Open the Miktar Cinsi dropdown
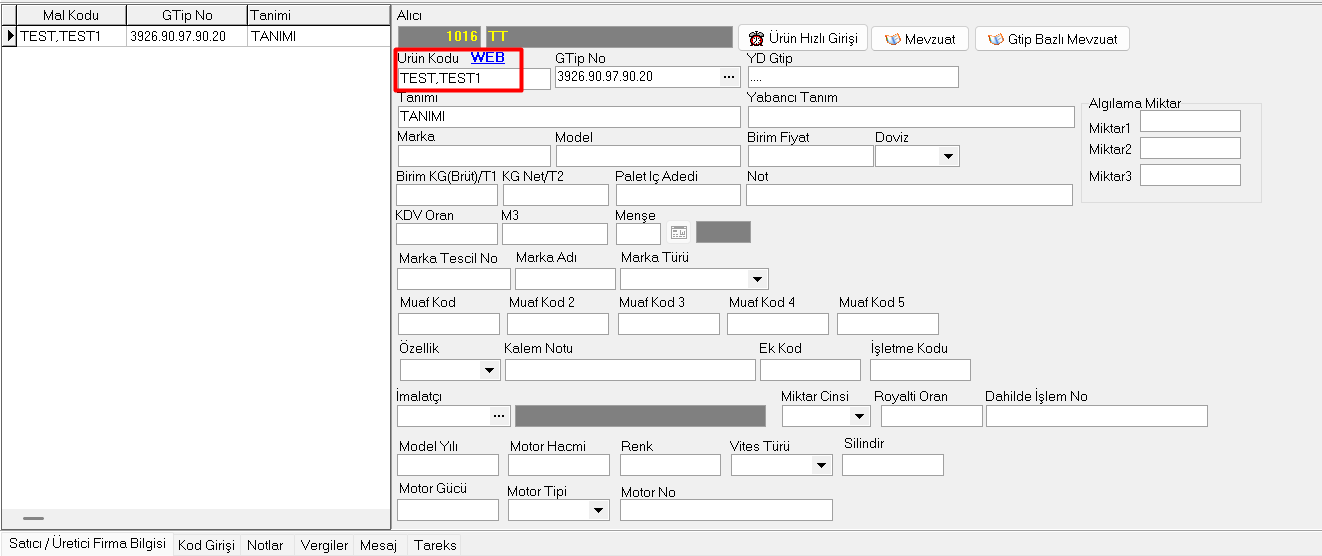 coord(859,416)
